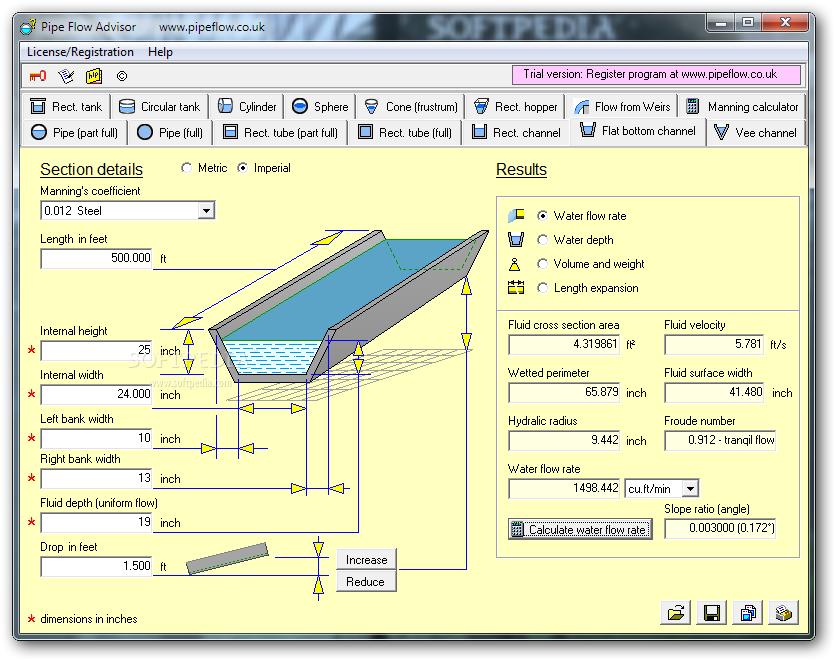The image size is (836, 661).
Task: Click the Fluid velocity value 5.781
Action: [x=714, y=344]
